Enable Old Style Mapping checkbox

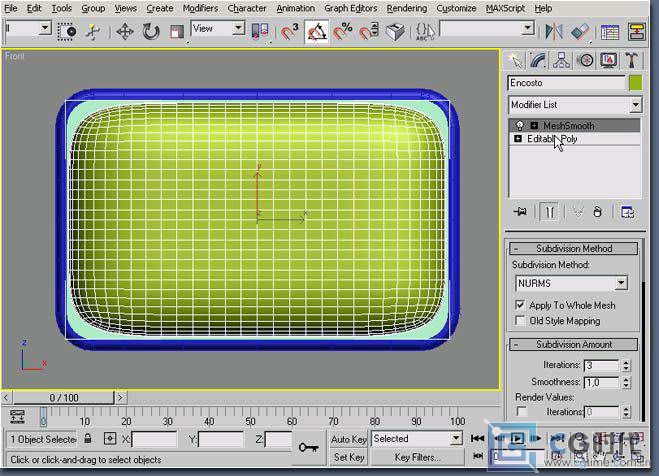[521, 321]
